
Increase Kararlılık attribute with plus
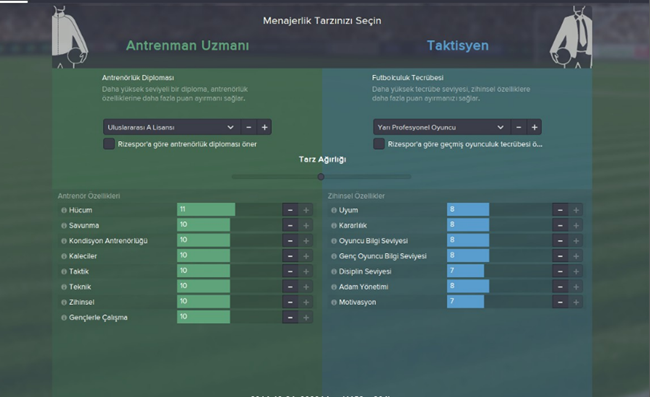(576, 225)
